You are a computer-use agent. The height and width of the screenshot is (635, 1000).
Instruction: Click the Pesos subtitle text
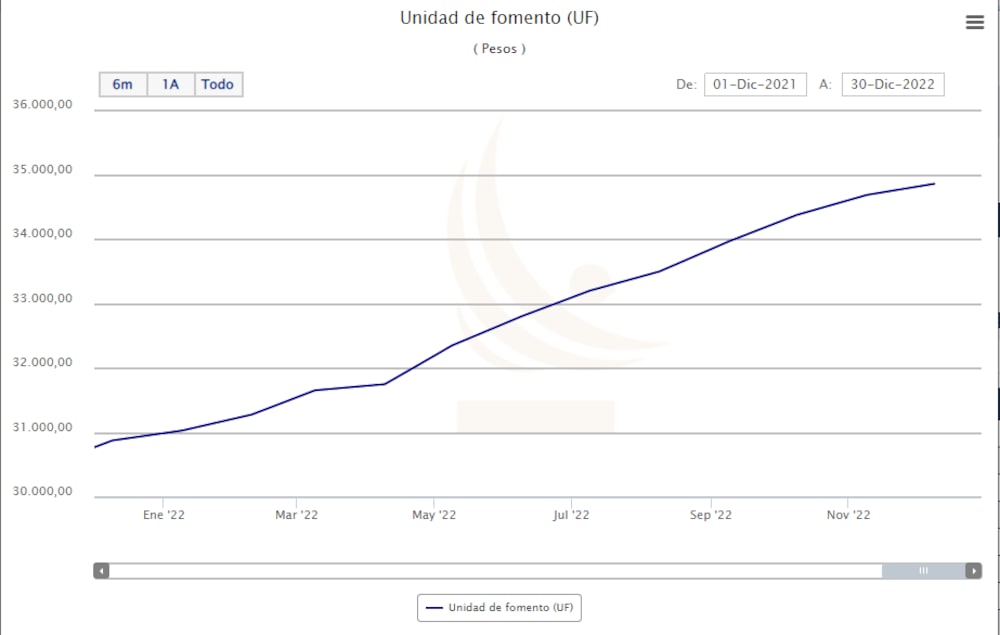[x=499, y=49]
